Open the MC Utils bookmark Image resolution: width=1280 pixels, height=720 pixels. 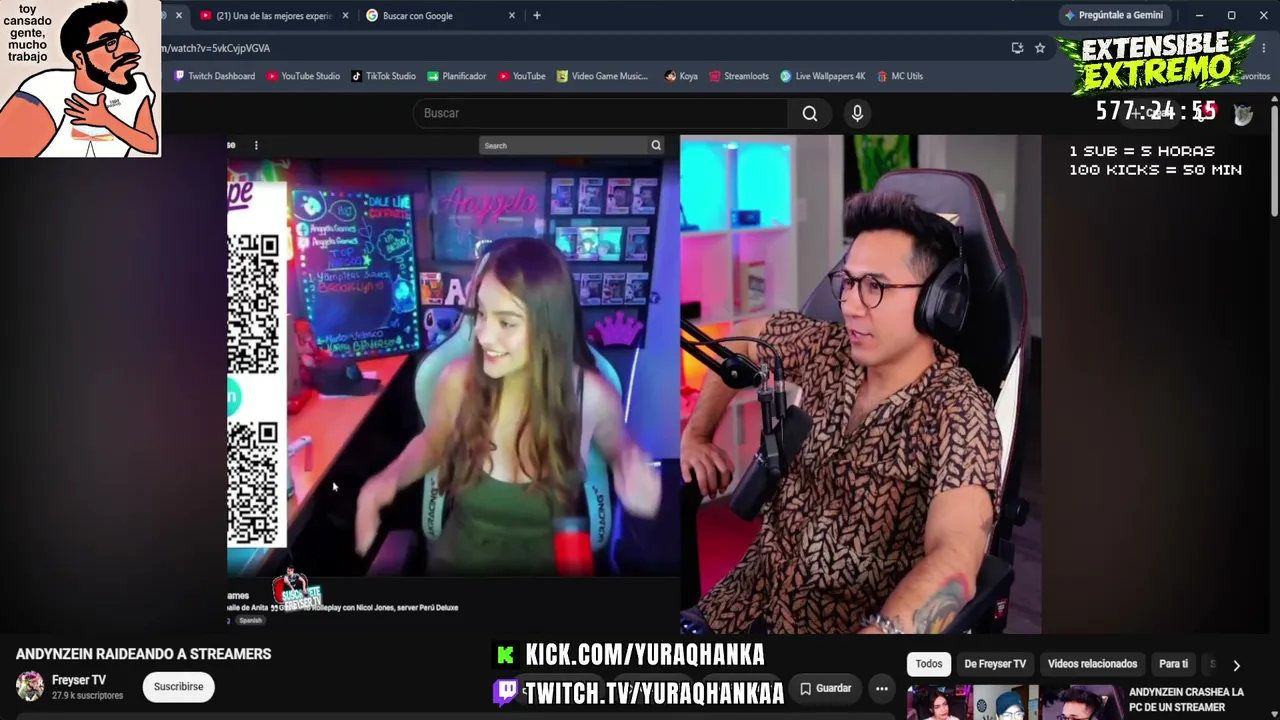900,76
